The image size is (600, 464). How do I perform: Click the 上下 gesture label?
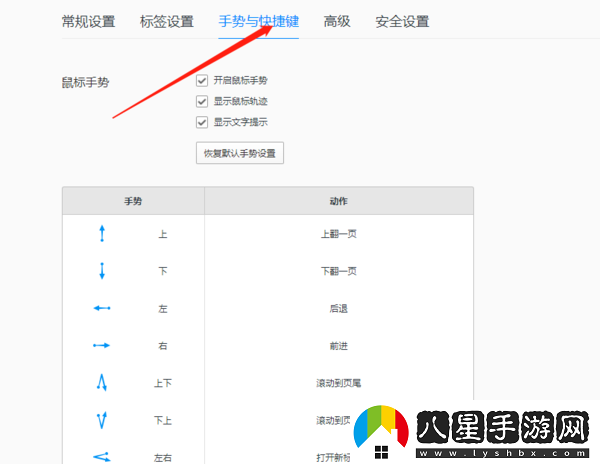click(163, 383)
